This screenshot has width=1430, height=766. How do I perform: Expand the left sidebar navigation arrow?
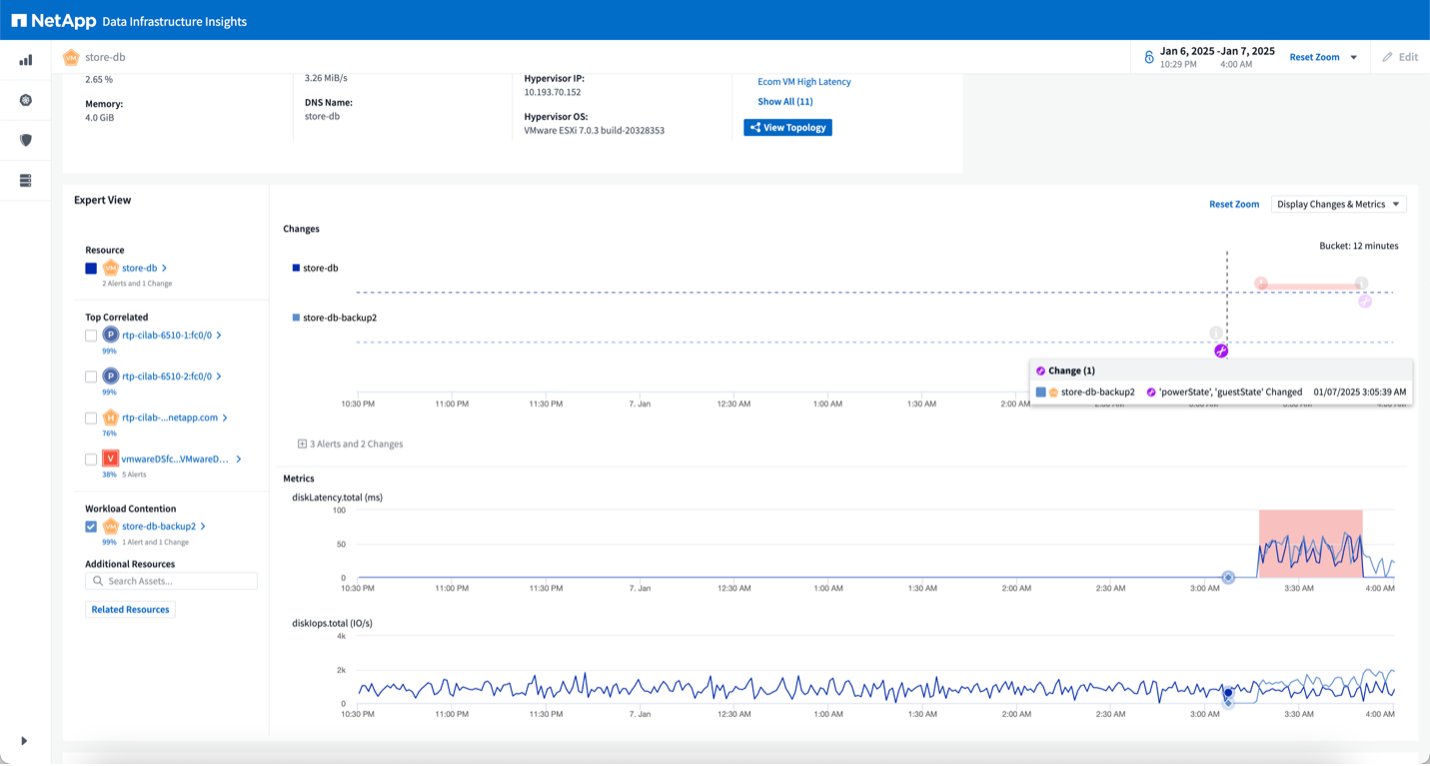[x=24, y=741]
